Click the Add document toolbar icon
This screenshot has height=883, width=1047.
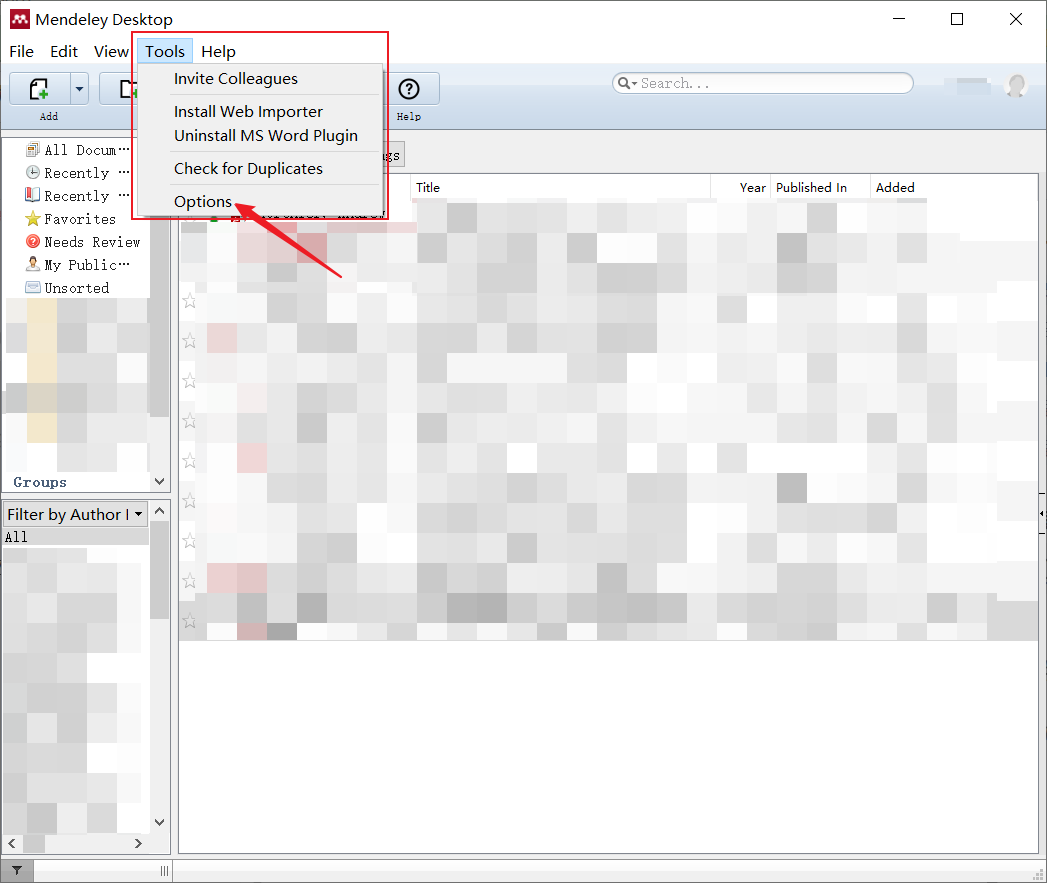(39, 88)
